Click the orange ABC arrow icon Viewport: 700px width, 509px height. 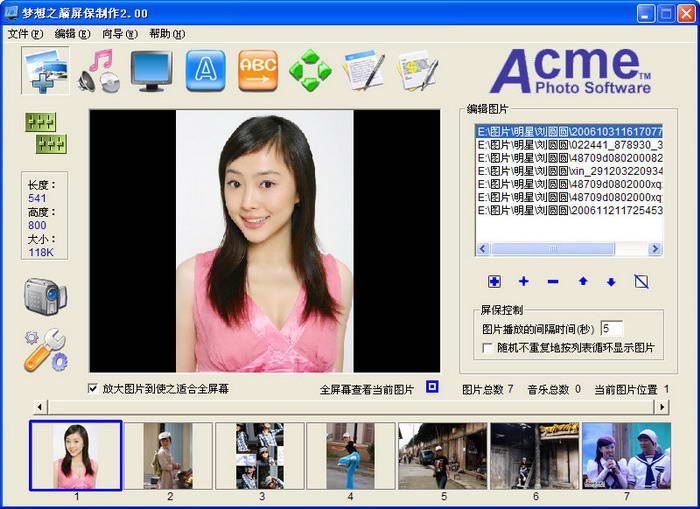coord(258,71)
